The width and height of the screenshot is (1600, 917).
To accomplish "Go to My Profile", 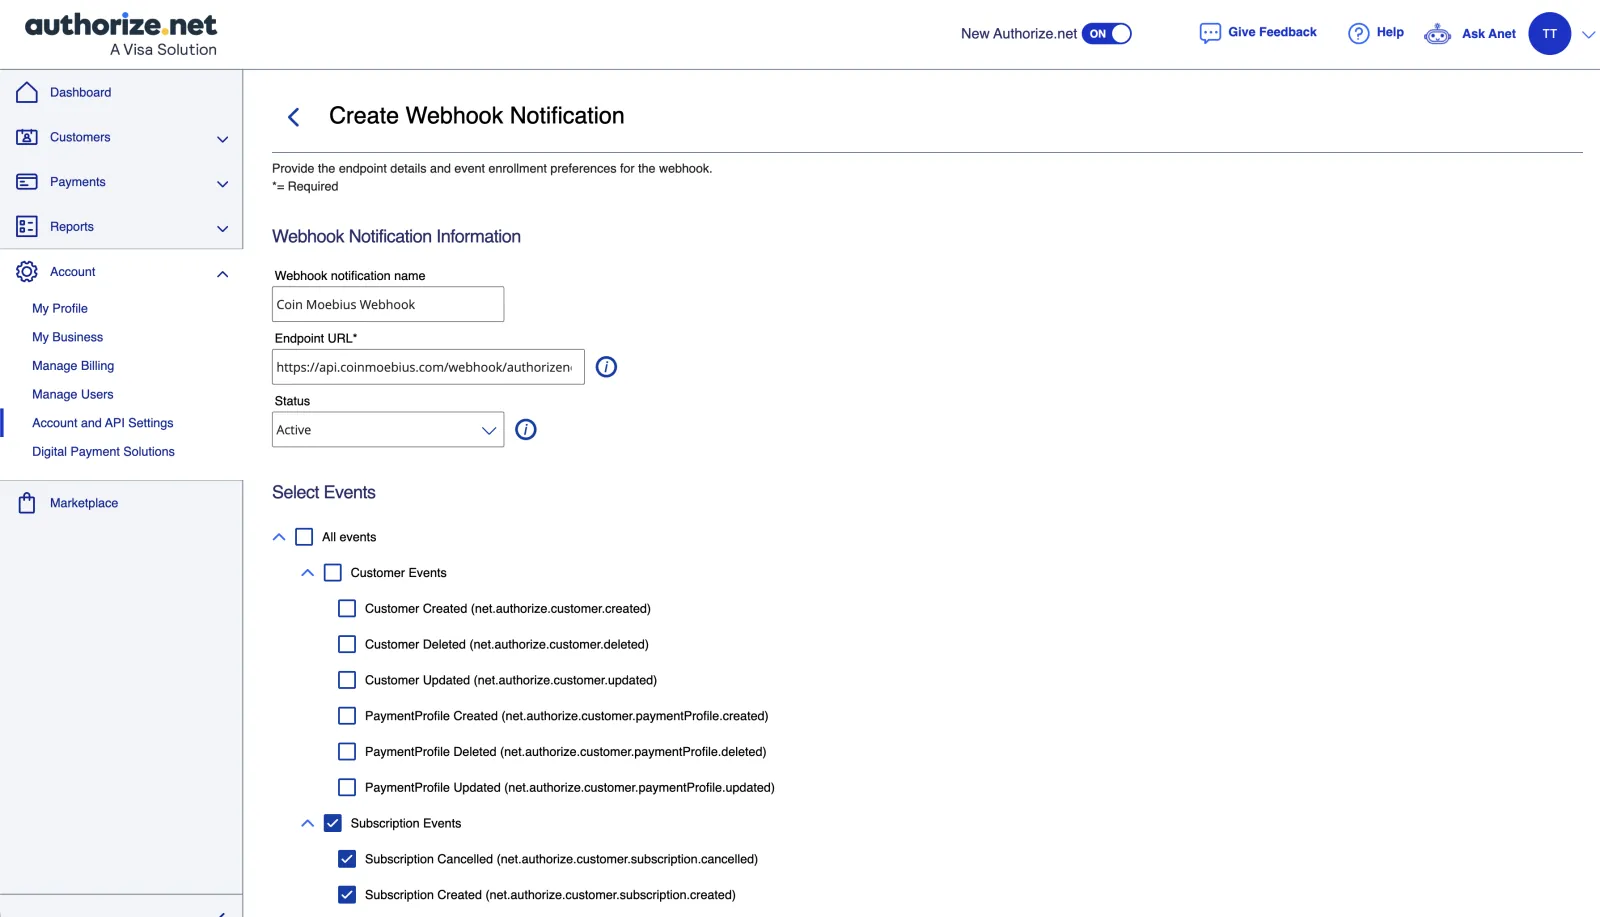I will coord(60,308).
